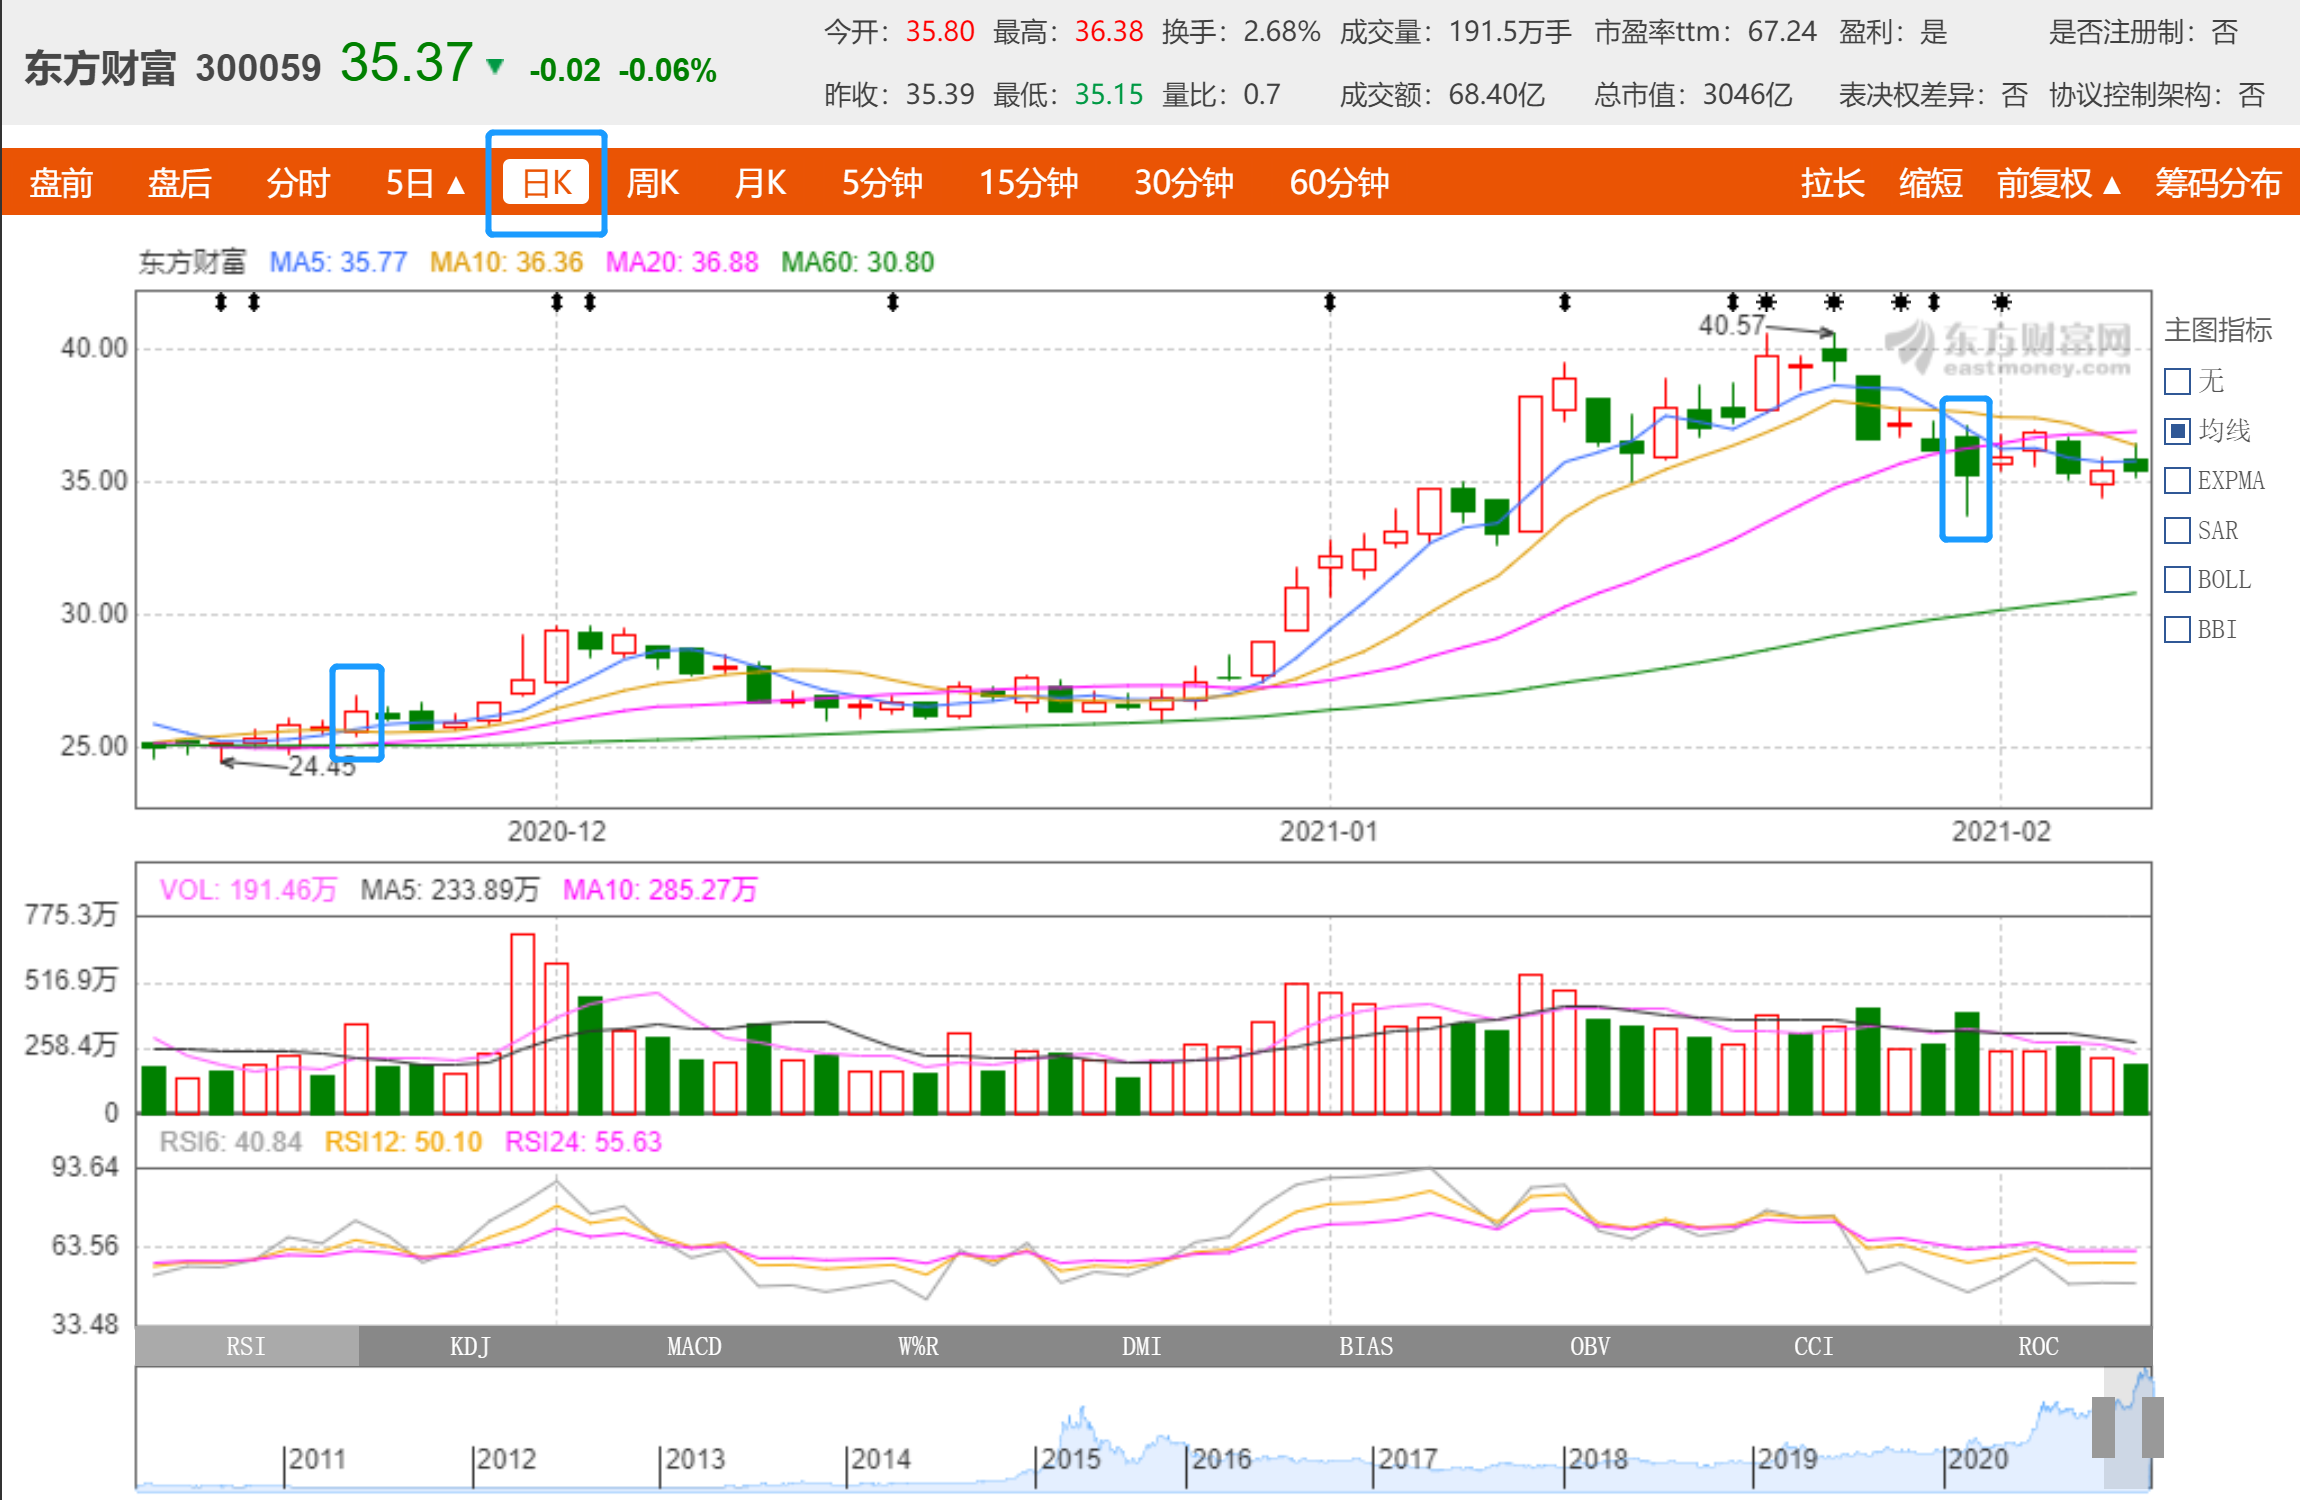2312x1500 pixels.
Task: Click the green down-arrow beside price 35.37
Action: click(494, 67)
